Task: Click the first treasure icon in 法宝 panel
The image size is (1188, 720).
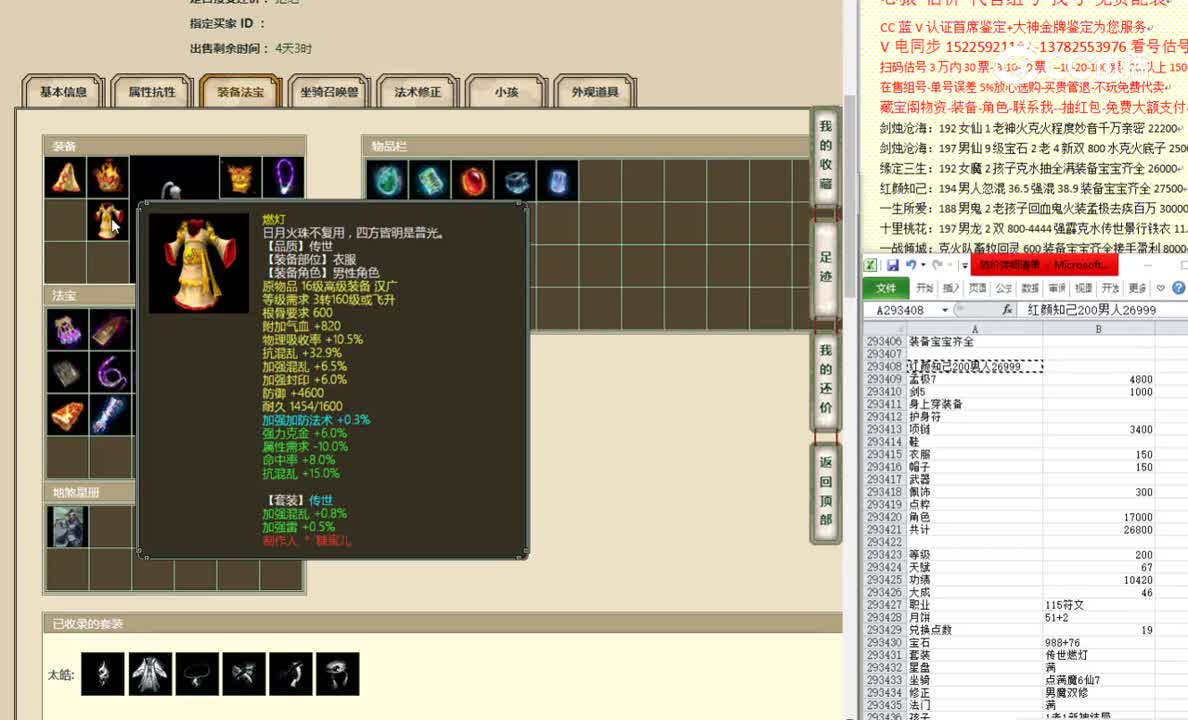Action: pos(65,330)
